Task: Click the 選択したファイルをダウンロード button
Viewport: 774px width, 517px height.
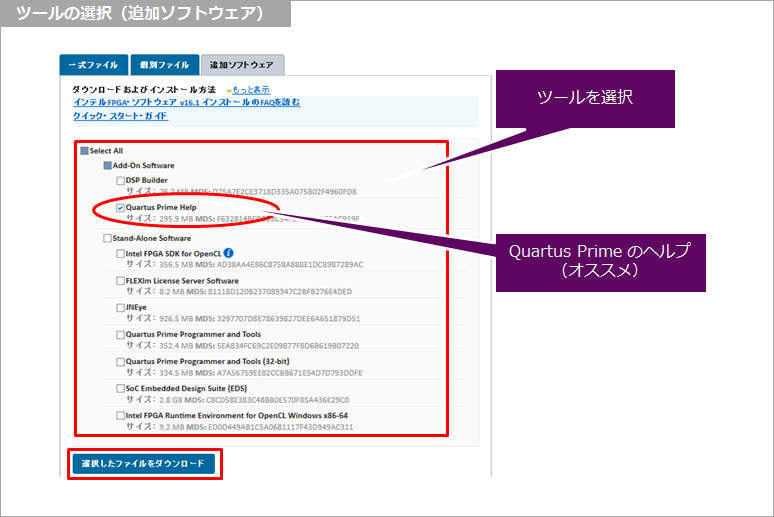Action: 144,464
